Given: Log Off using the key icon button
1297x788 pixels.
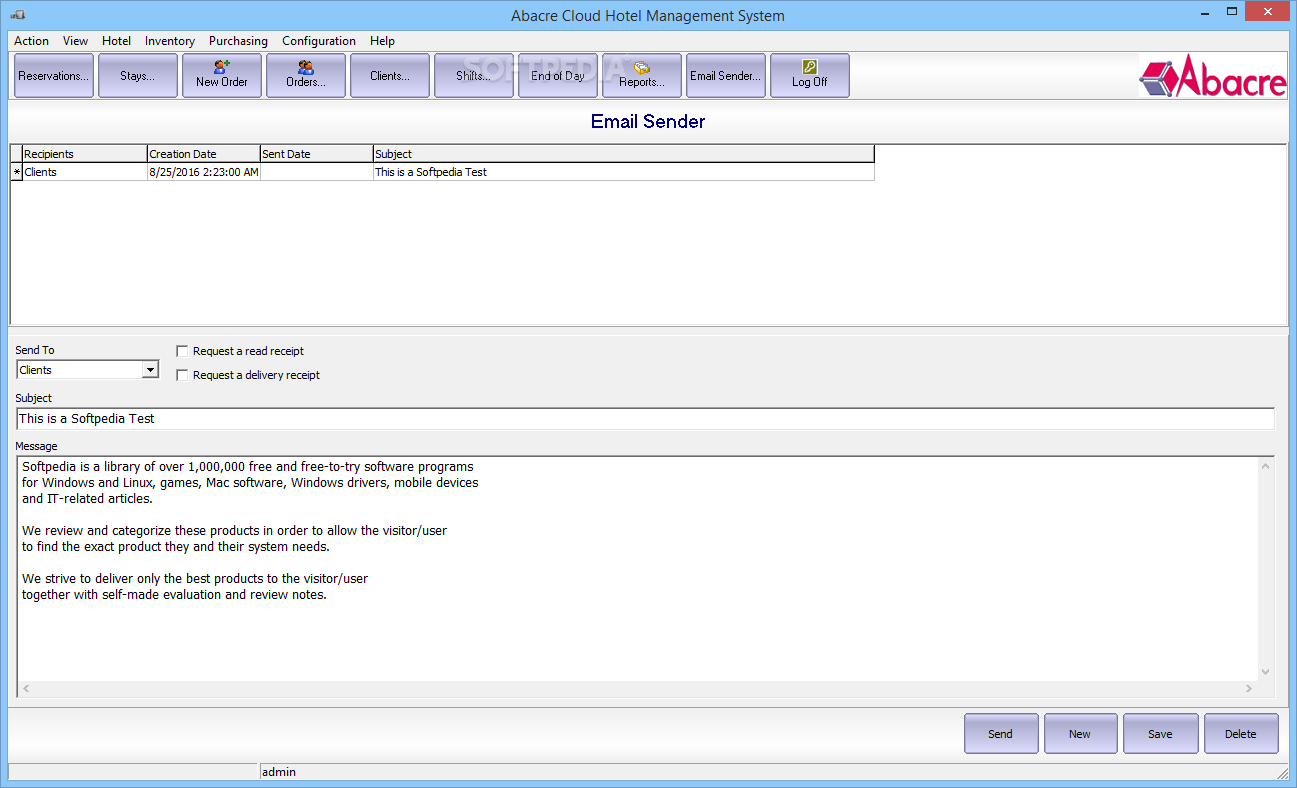Looking at the screenshot, I should (809, 76).
